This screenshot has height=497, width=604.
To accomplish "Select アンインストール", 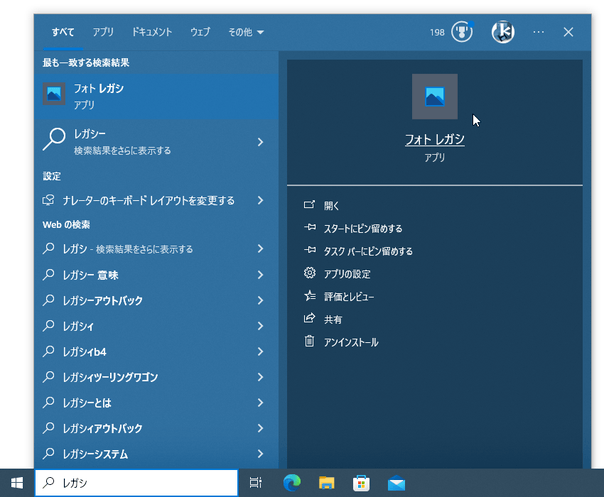I will click(351, 342).
